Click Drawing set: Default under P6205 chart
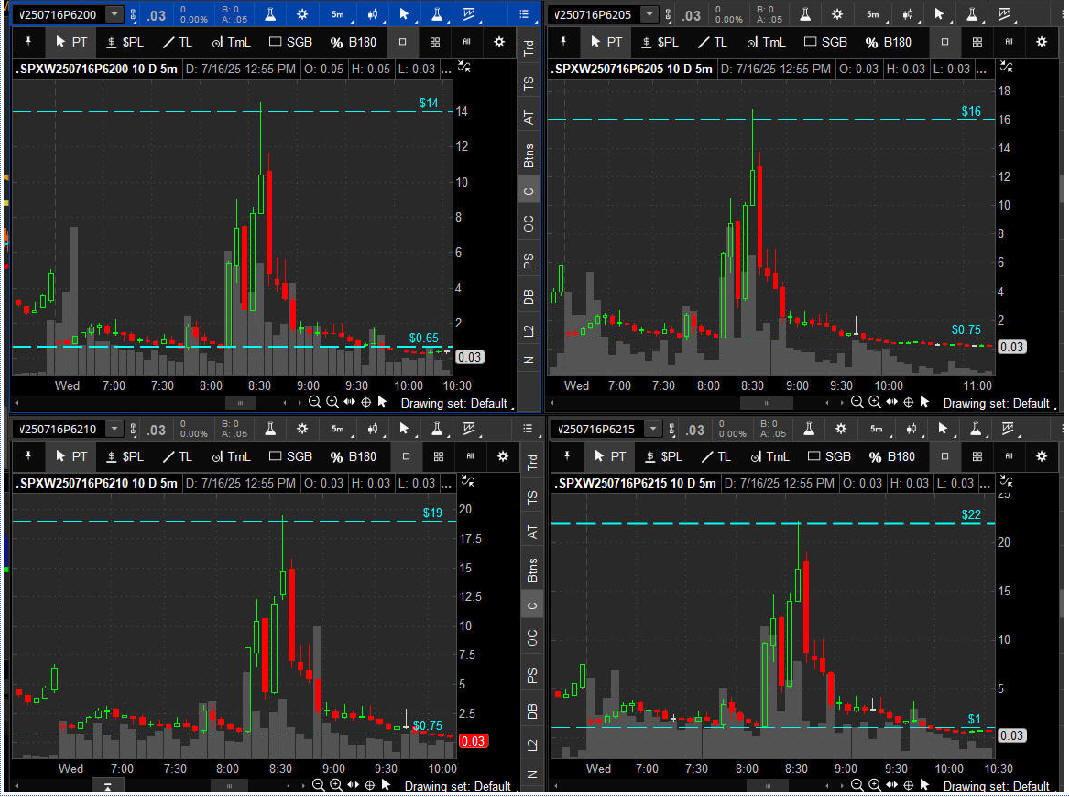Viewport: 1069px width, 797px height. 996,403
